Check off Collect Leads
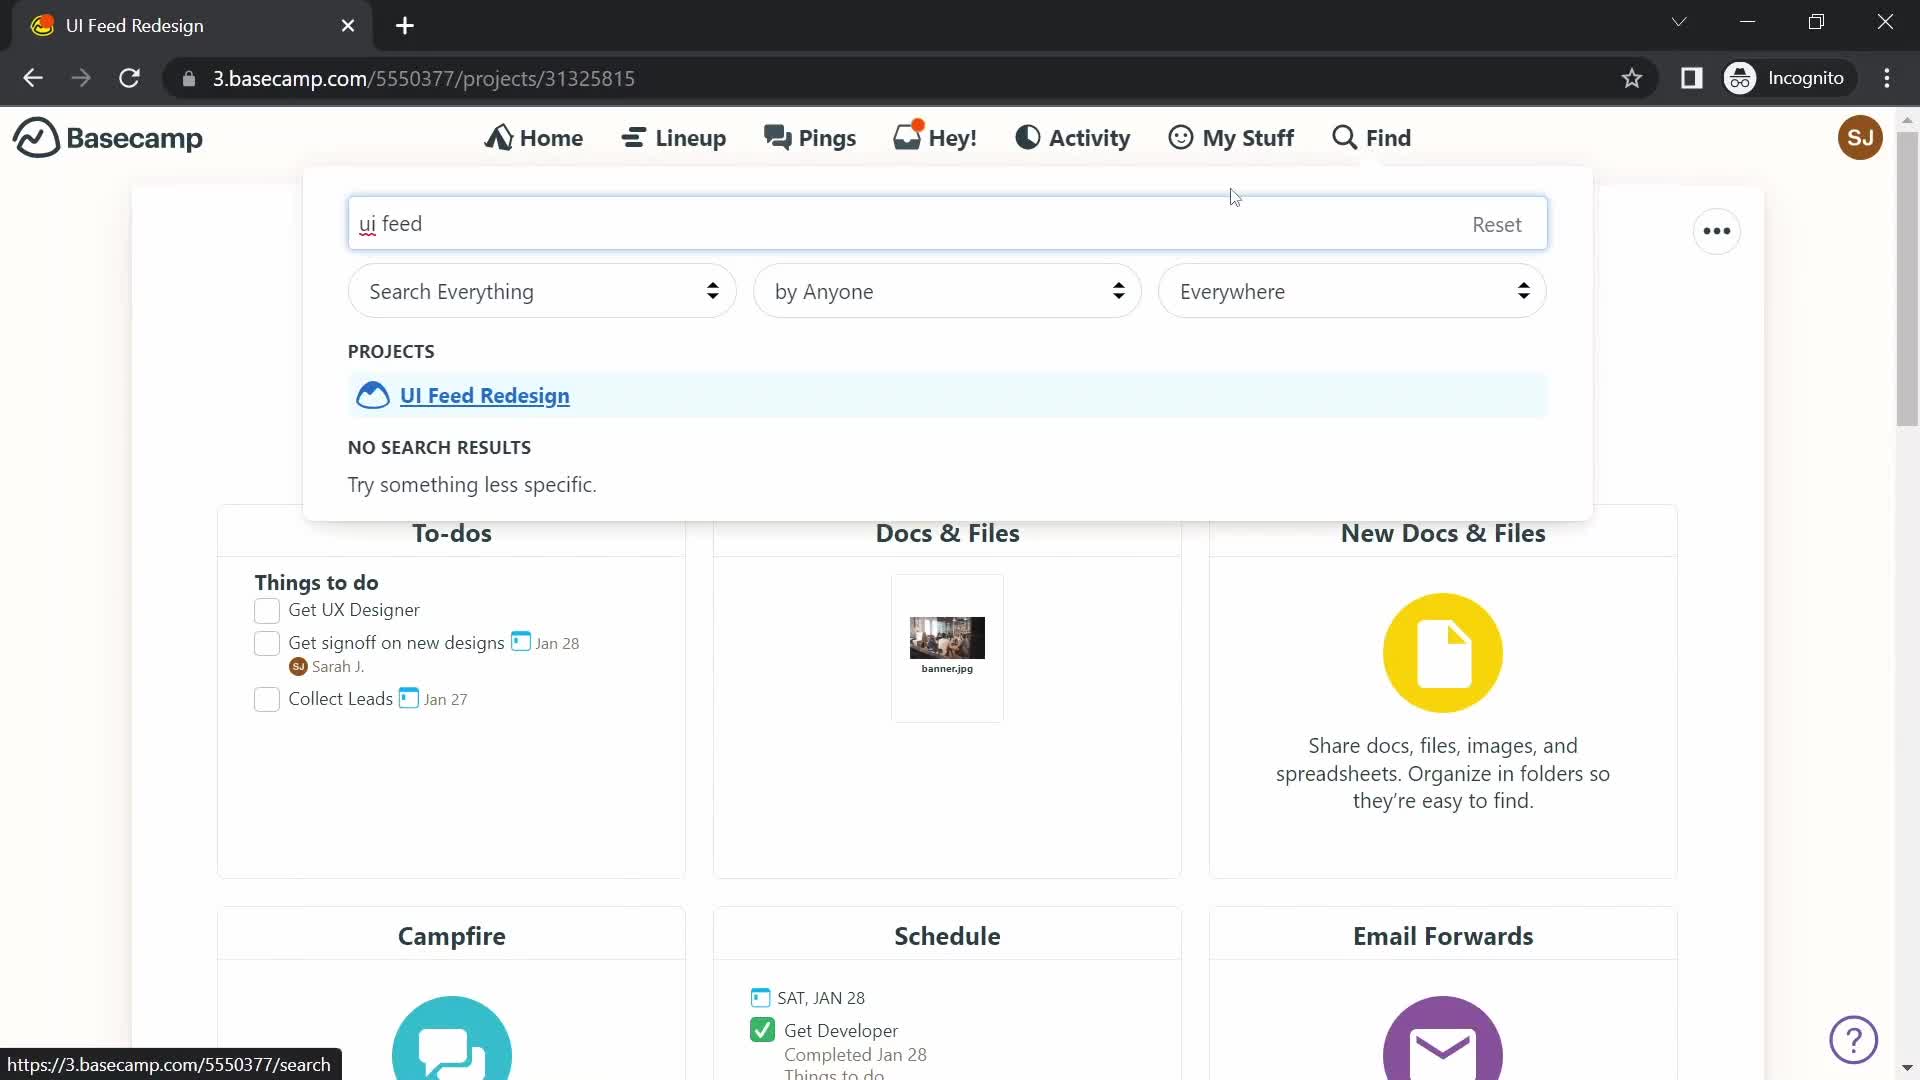The width and height of the screenshot is (1920, 1080). pos(267,699)
